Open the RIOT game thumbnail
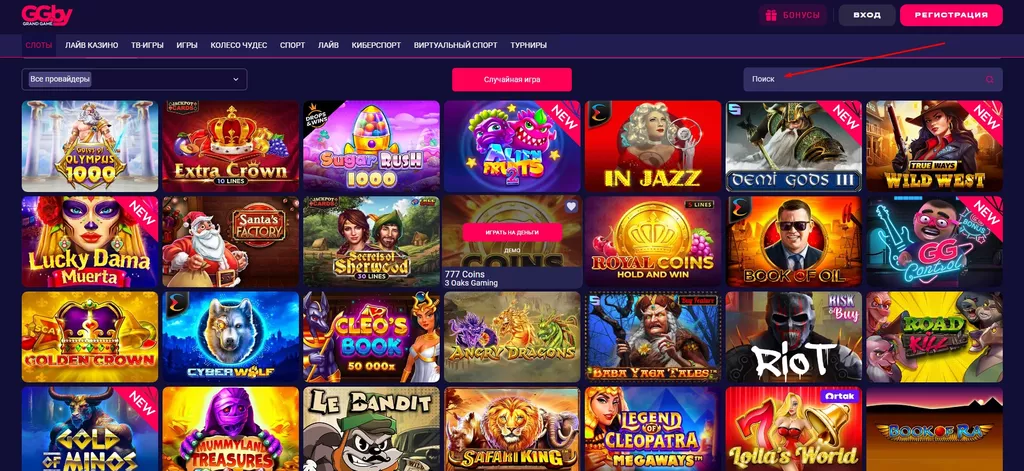1024x471 pixels. (x=793, y=336)
